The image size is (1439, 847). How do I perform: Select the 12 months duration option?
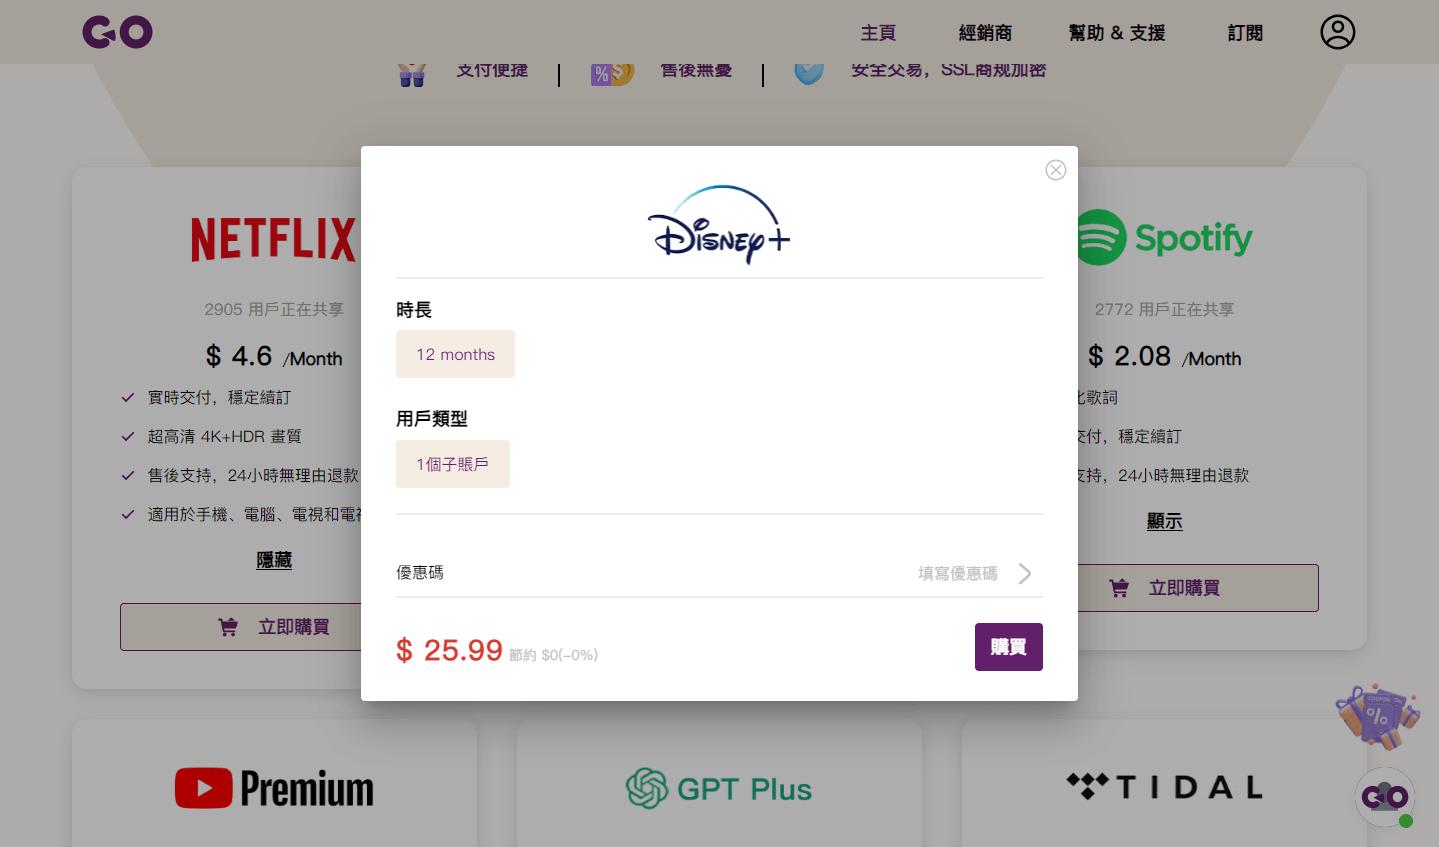pyautogui.click(x=455, y=354)
